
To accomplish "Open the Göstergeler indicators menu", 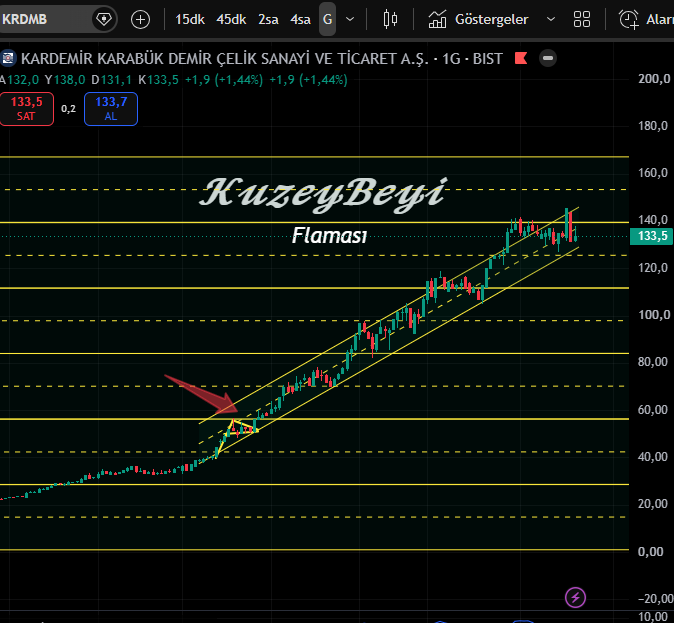I will 478,19.
